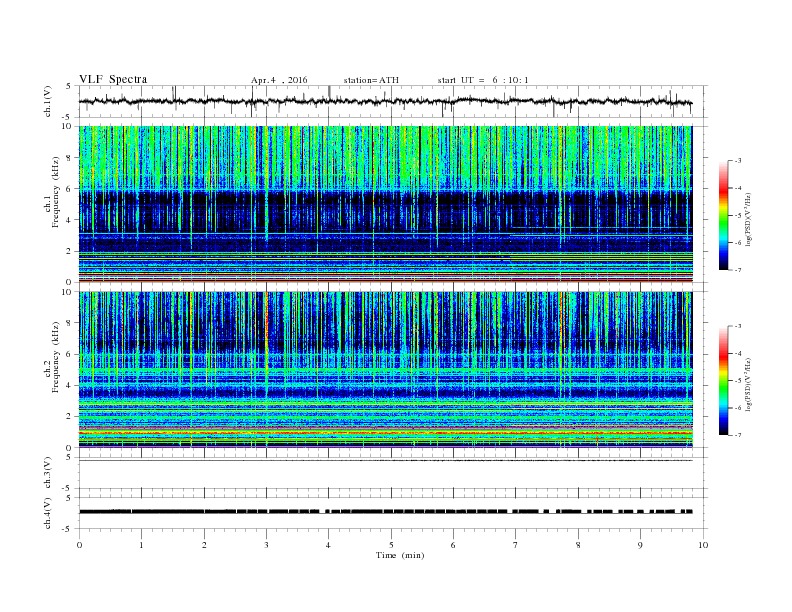Click the 'ch.3(V)' axis label
Image resolution: width=792 pixels, height=612 pixels.
tap(48, 473)
